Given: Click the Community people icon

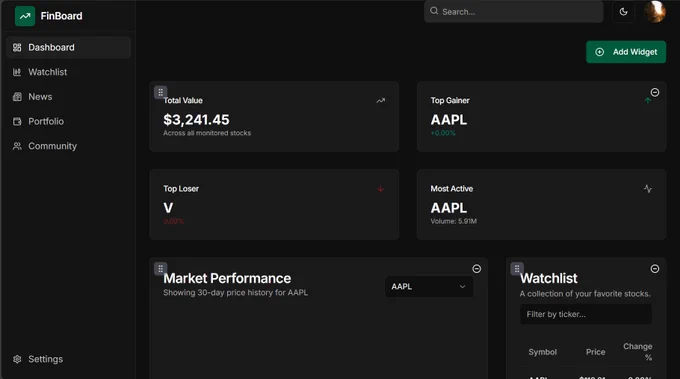Looking at the screenshot, I should point(17,146).
